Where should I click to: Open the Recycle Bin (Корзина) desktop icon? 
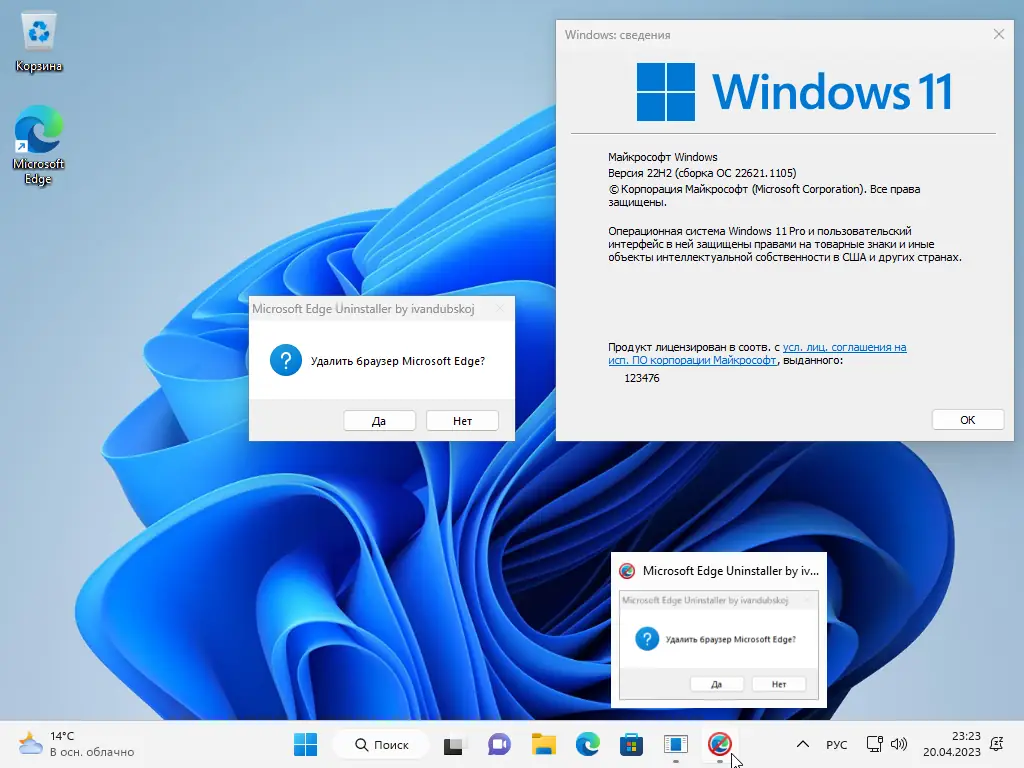pyautogui.click(x=39, y=42)
